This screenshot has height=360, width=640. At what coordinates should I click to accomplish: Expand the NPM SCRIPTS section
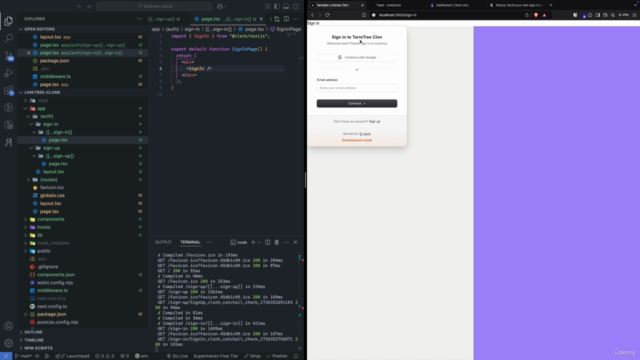[x=38, y=348]
